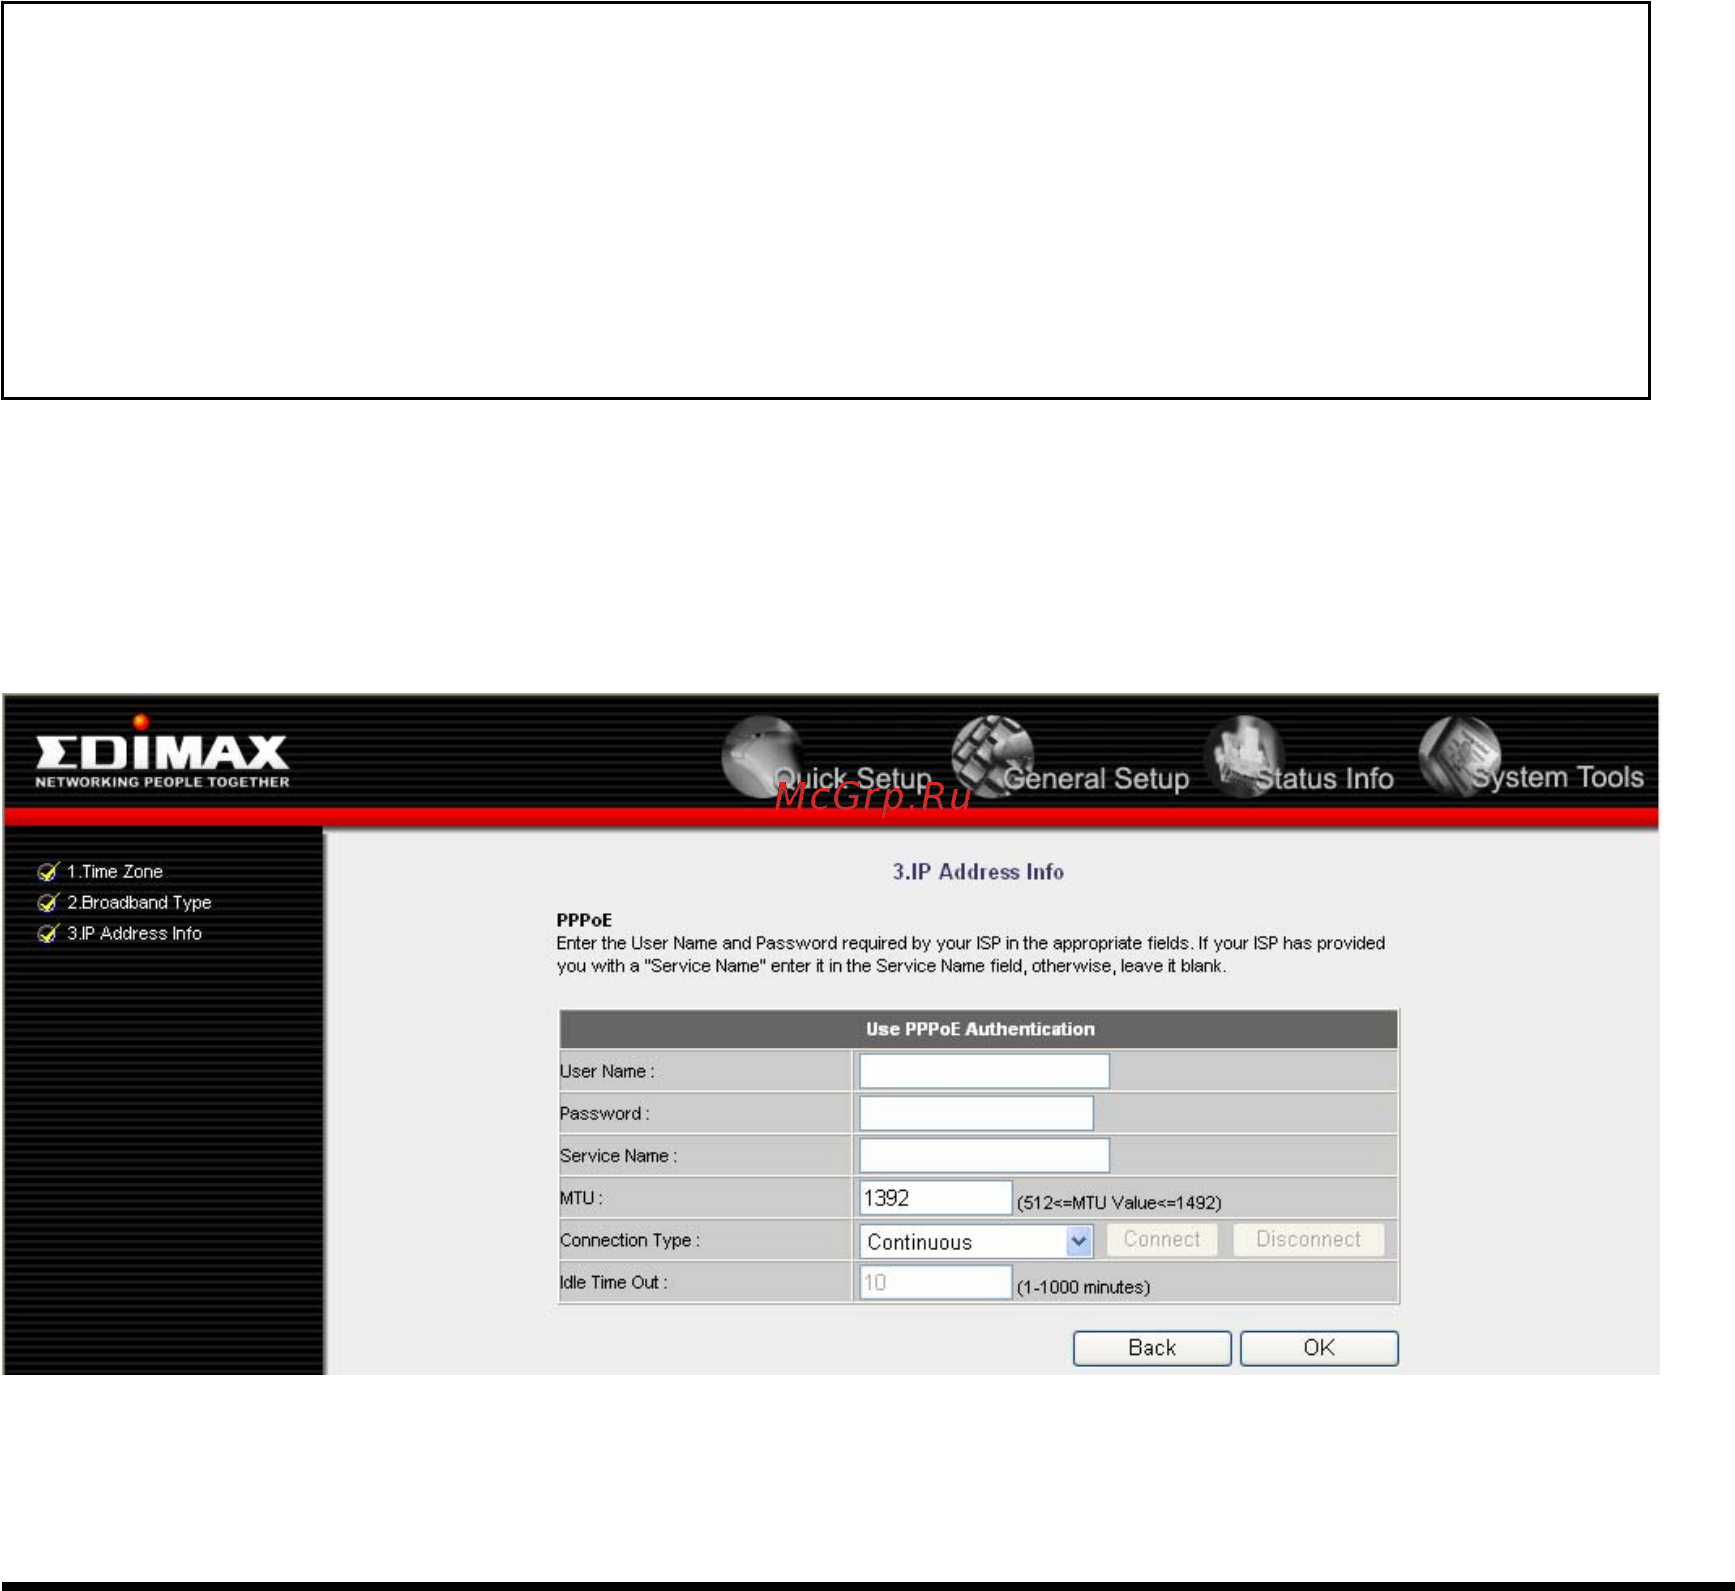The image size is (1735, 1591).
Task: Click the 3.IP Address Info heading
Action: point(978,872)
